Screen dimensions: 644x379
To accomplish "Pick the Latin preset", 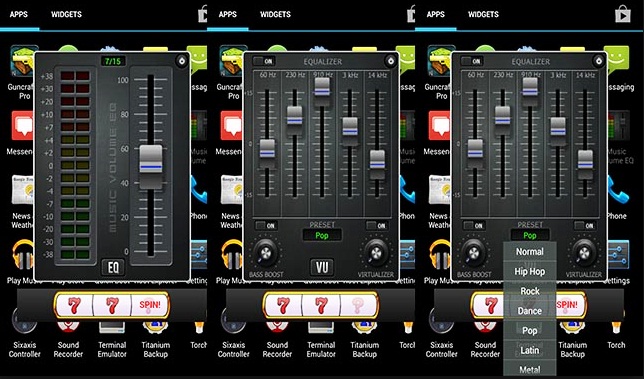I will coord(530,350).
